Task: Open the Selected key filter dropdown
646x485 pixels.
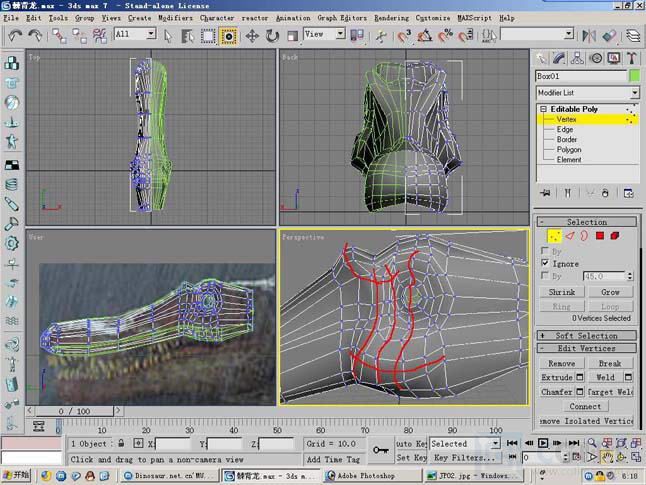Action: 496,443
